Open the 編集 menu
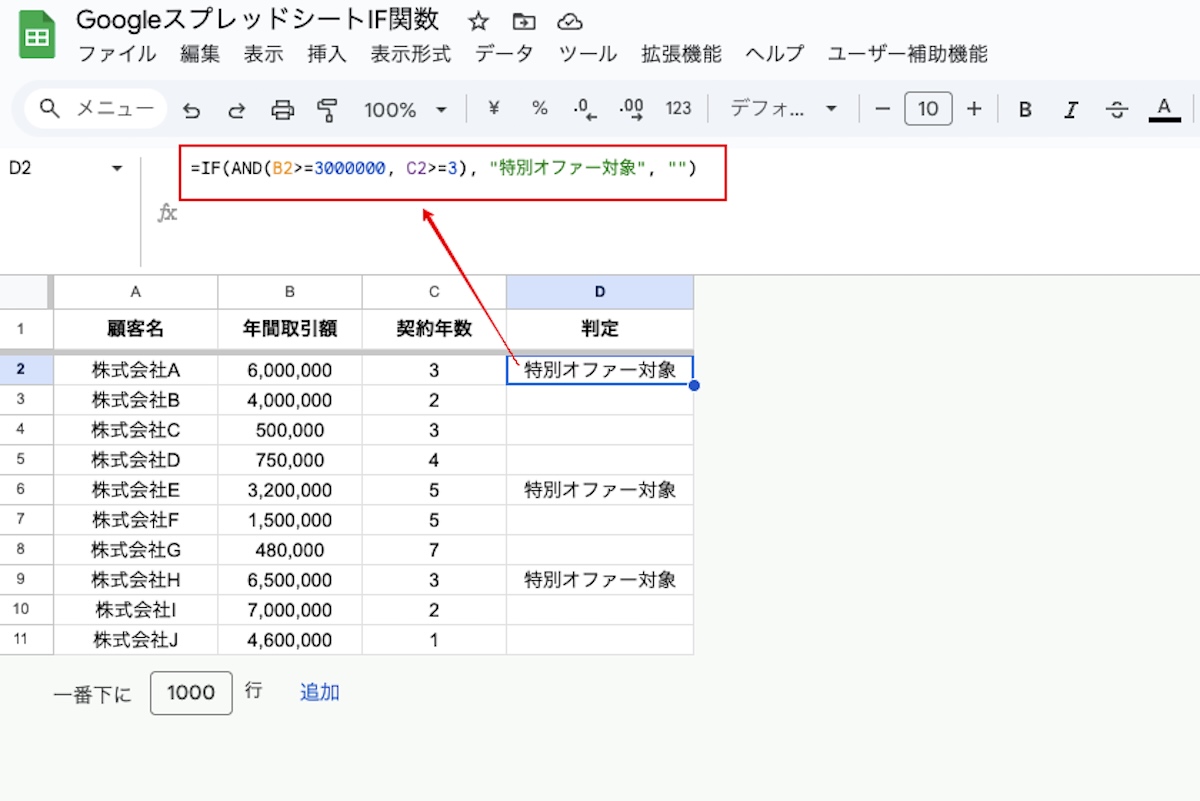 (200, 54)
